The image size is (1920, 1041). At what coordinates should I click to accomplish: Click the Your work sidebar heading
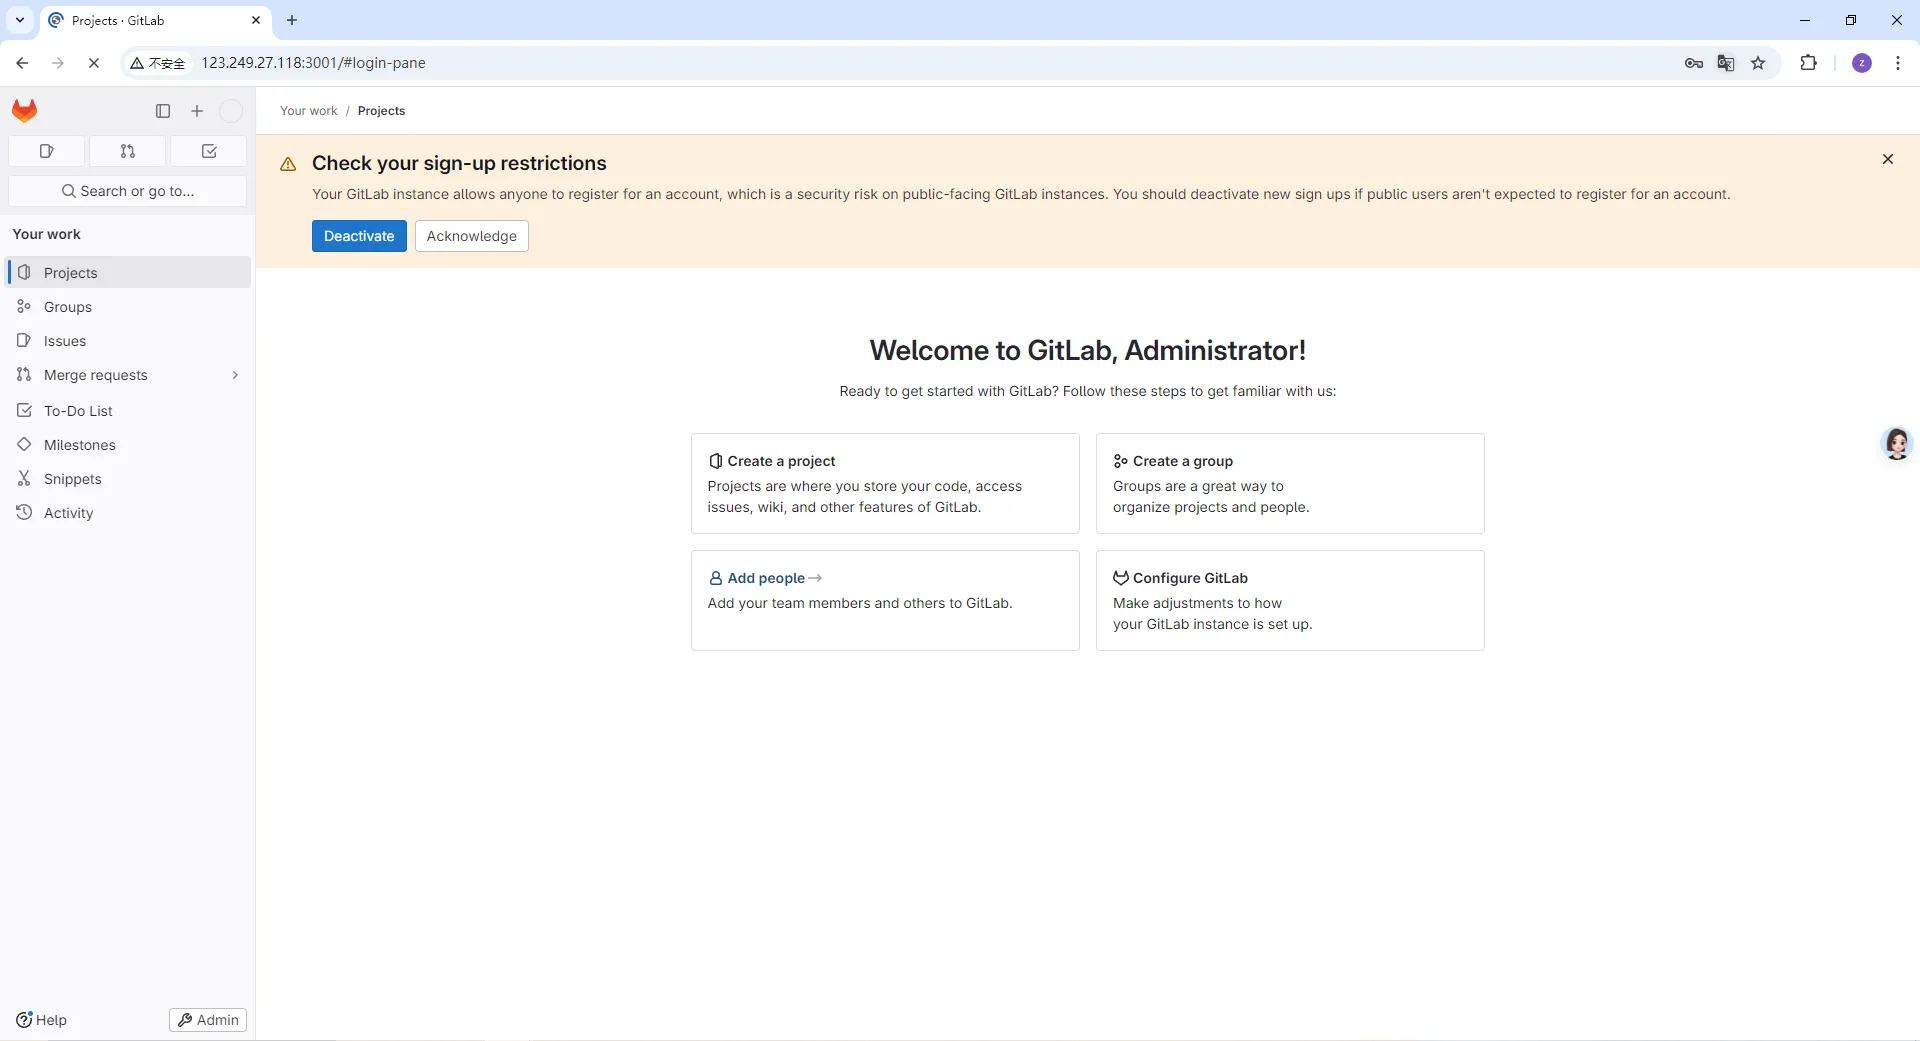coord(46,234)
